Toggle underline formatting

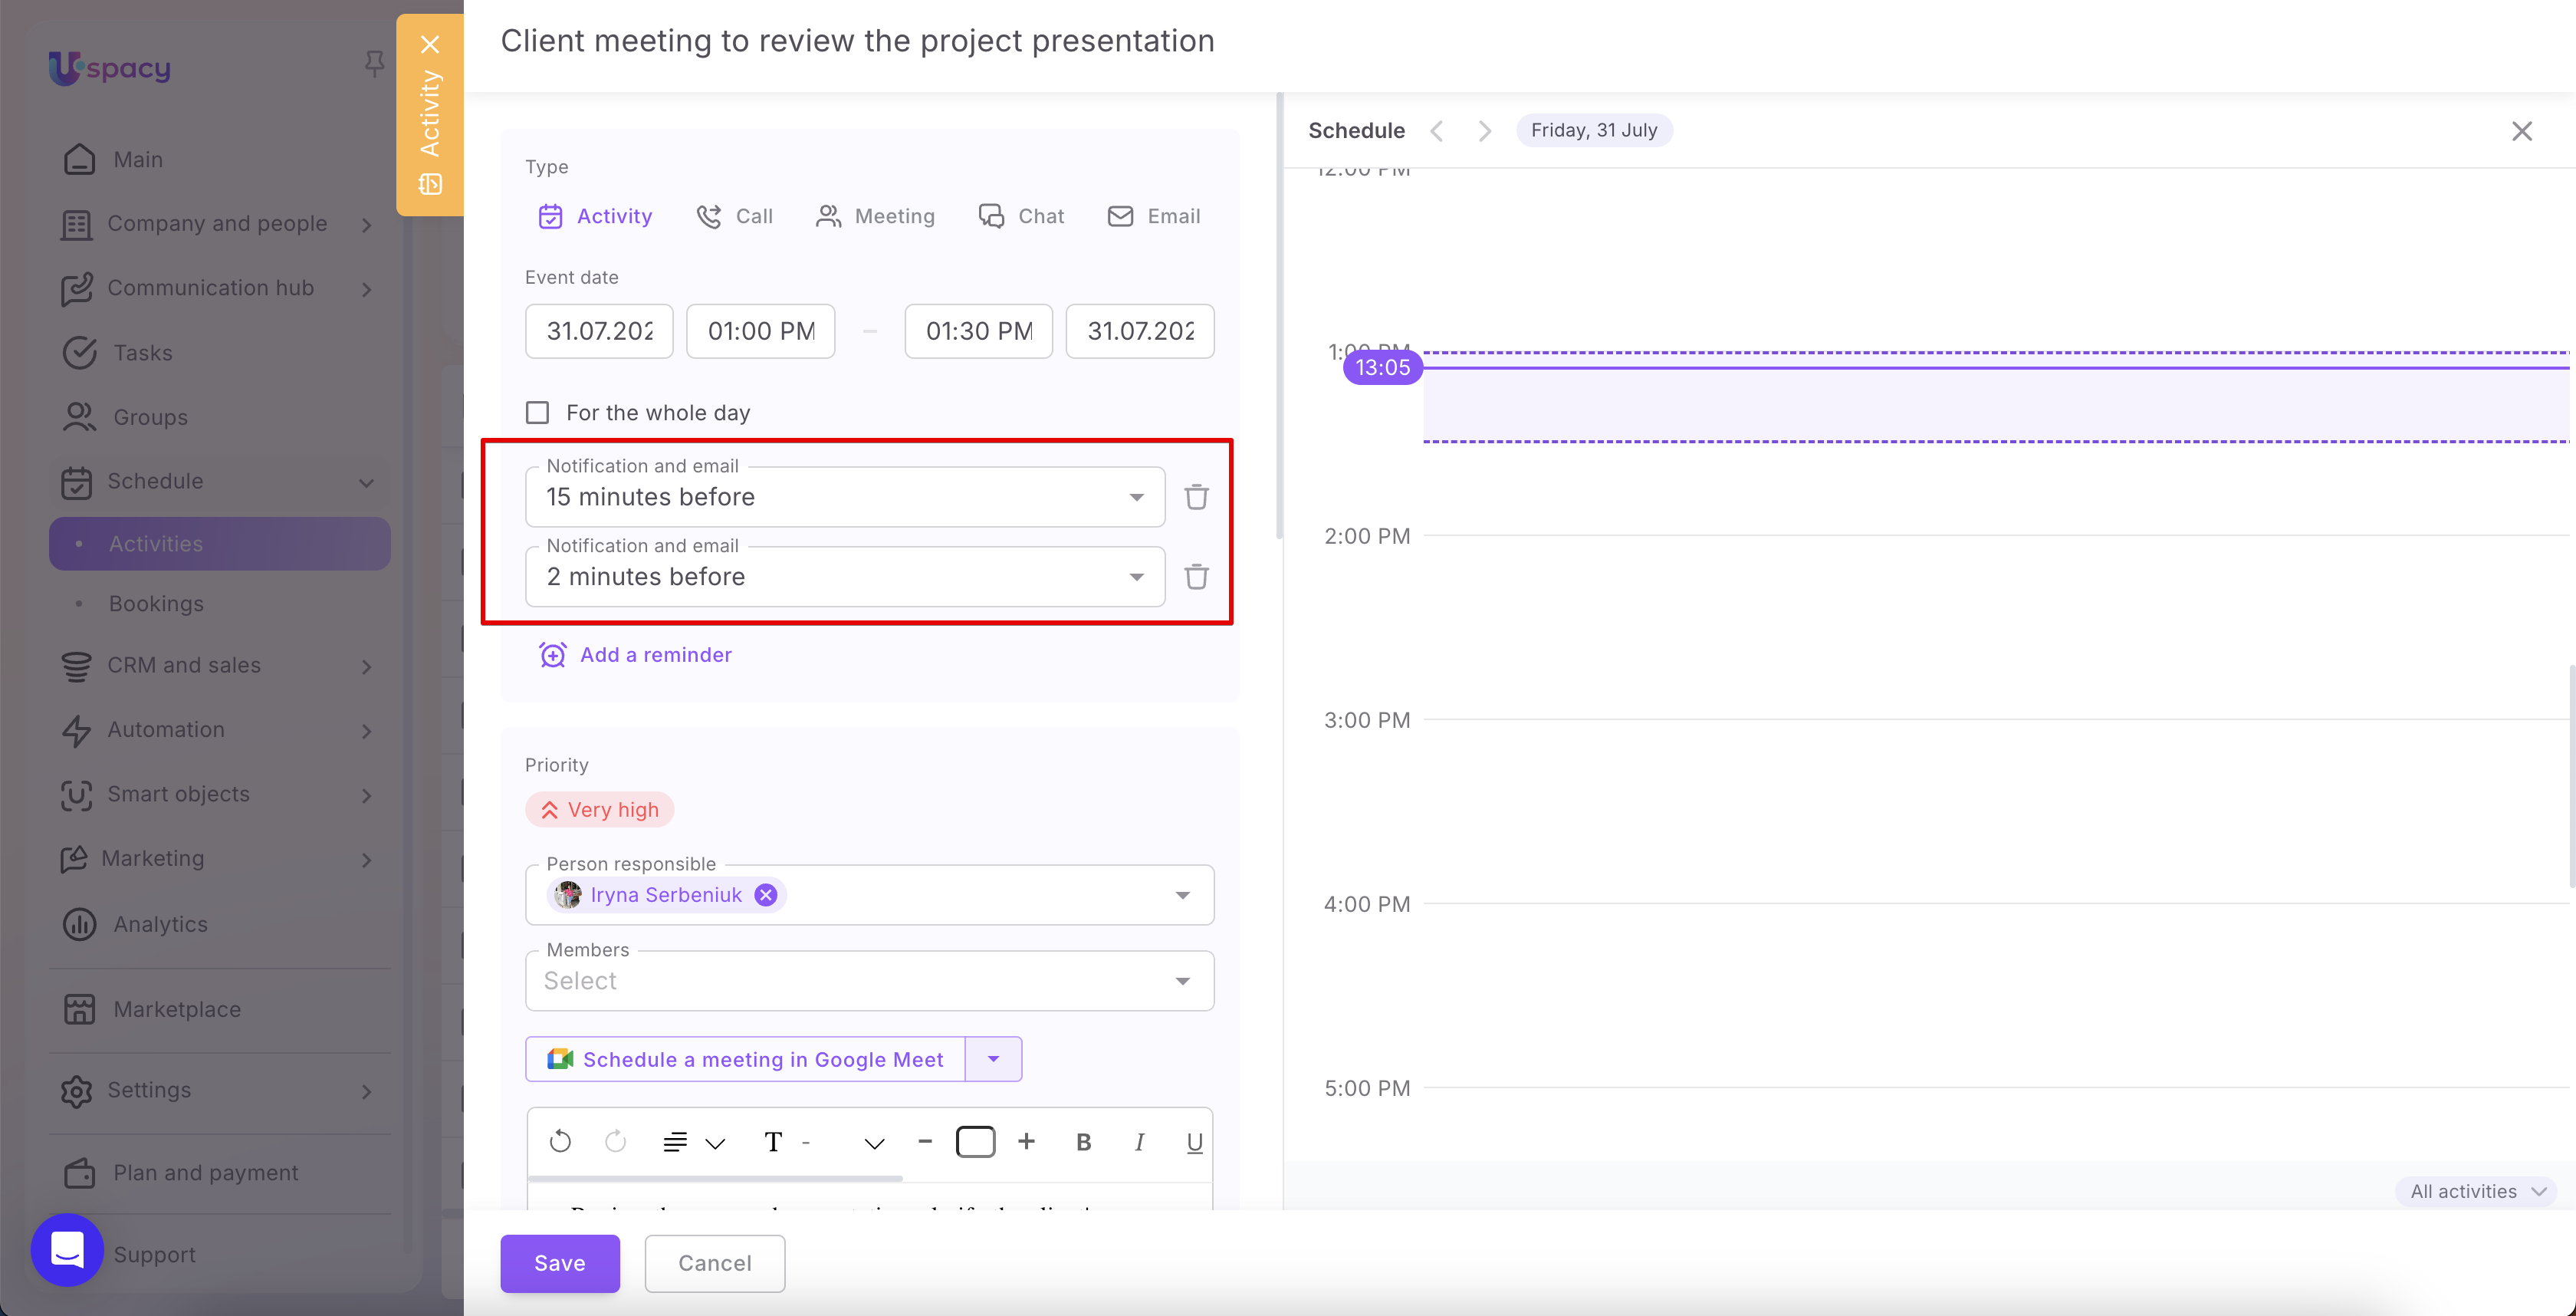tap(1194, 1142)
